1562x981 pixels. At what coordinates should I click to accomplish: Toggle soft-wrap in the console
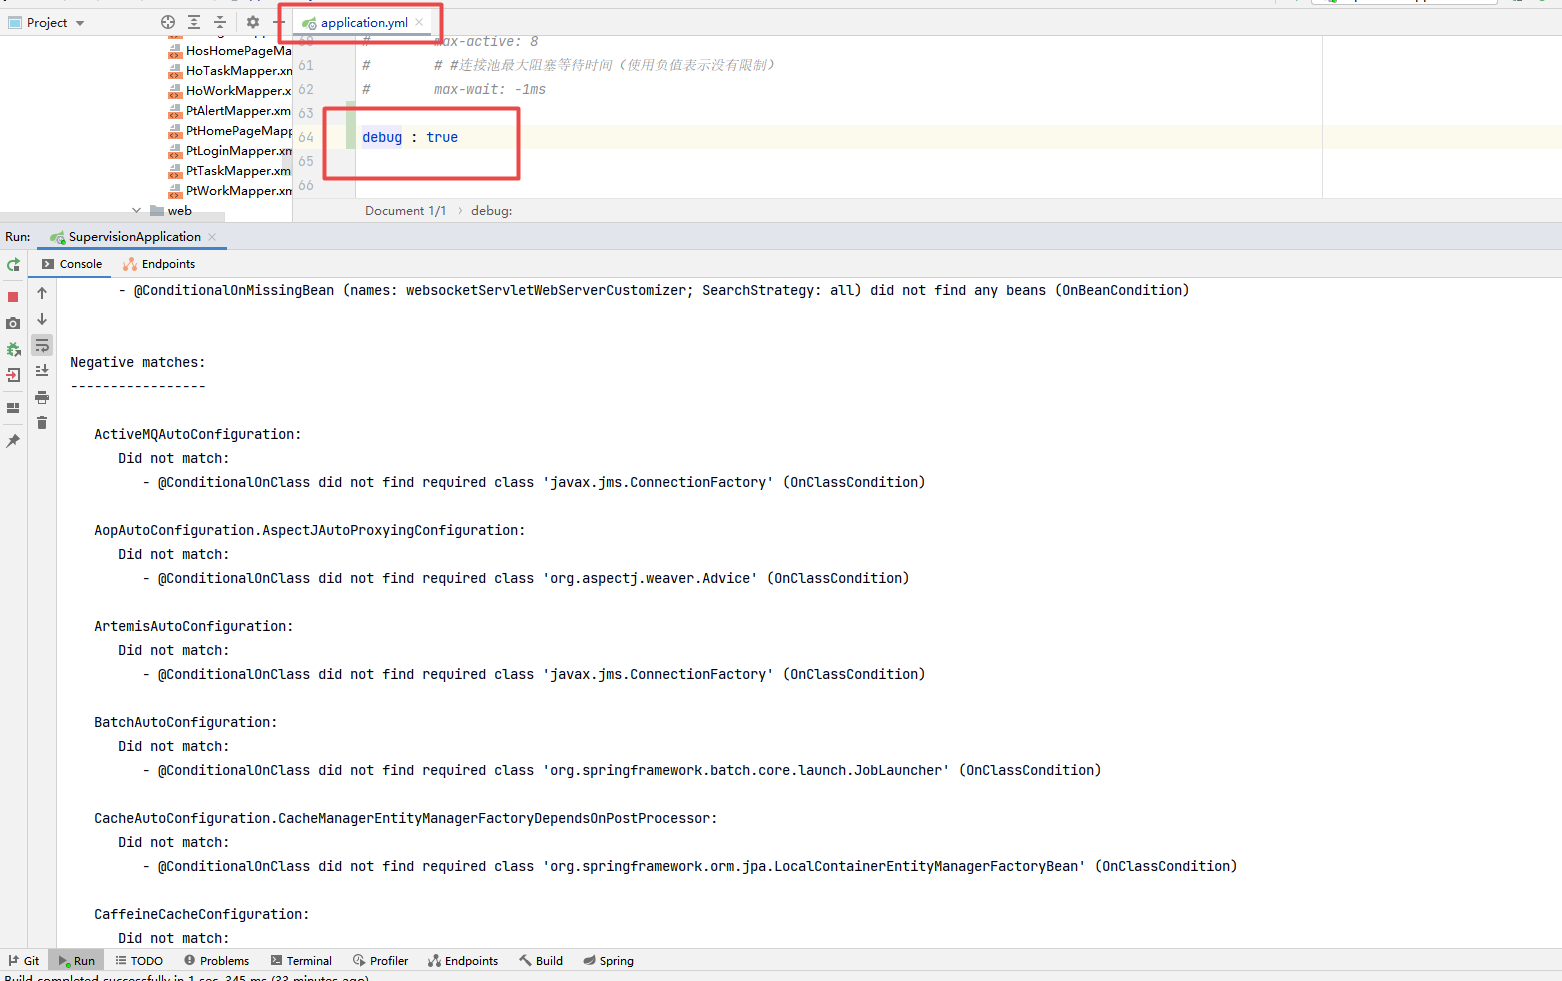click(42, 345)
